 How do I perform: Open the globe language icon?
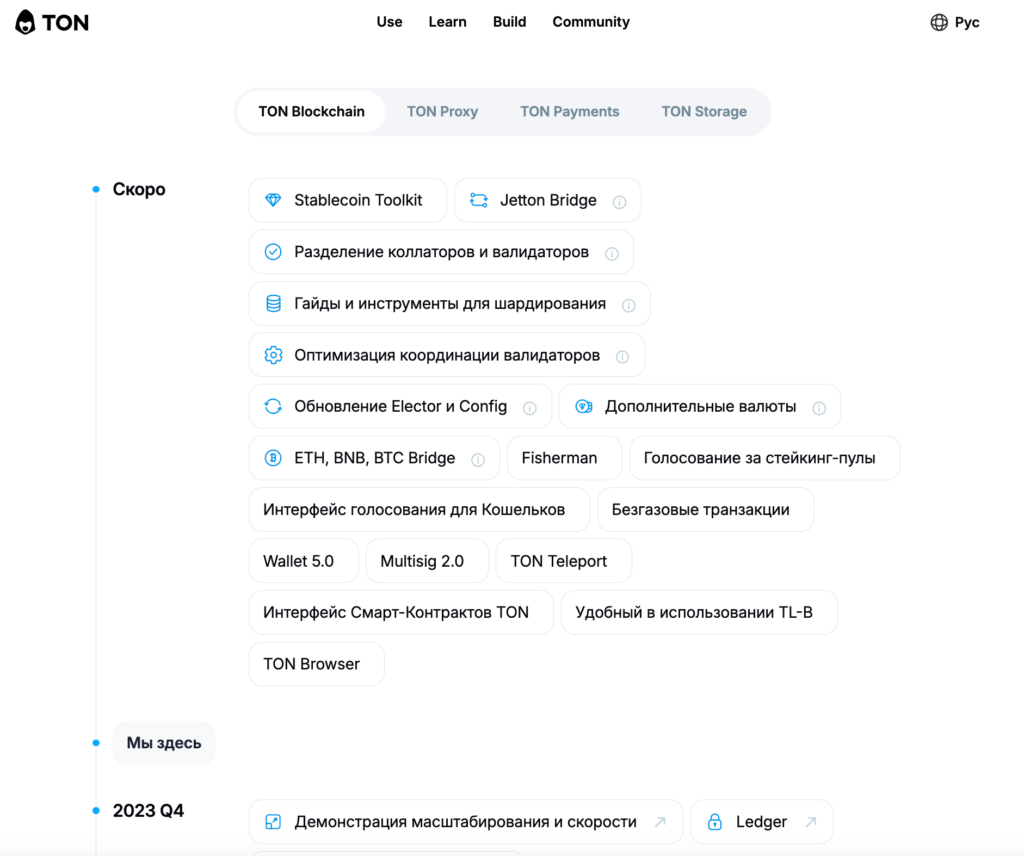937,21
